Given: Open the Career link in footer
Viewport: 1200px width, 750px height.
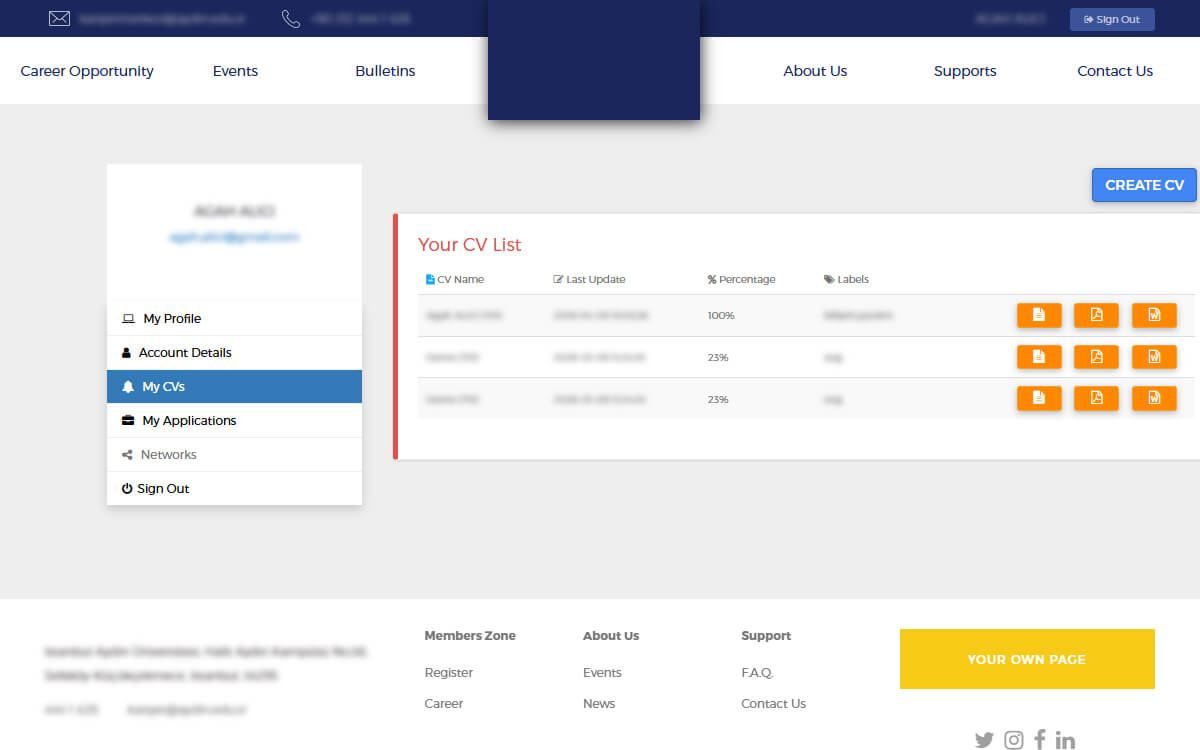Looking at the screenshot, I should pyautogui.click(x=444, y=704).
